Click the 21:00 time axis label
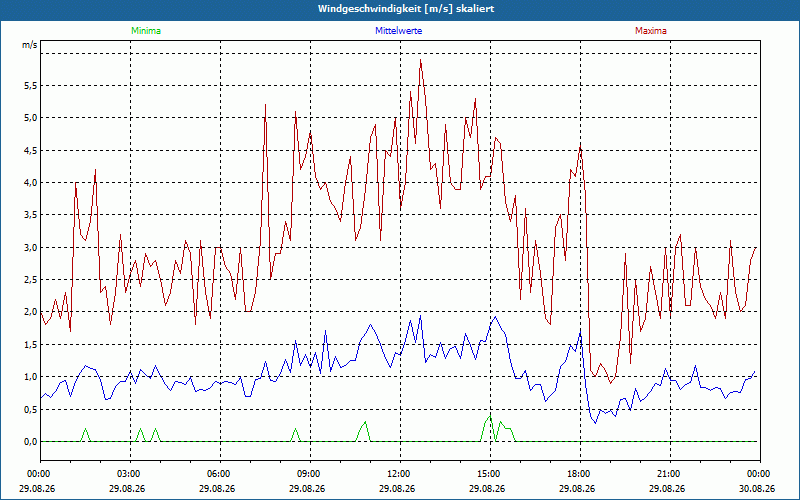Viewport: 800px width, 500px height. coord(670,474)
